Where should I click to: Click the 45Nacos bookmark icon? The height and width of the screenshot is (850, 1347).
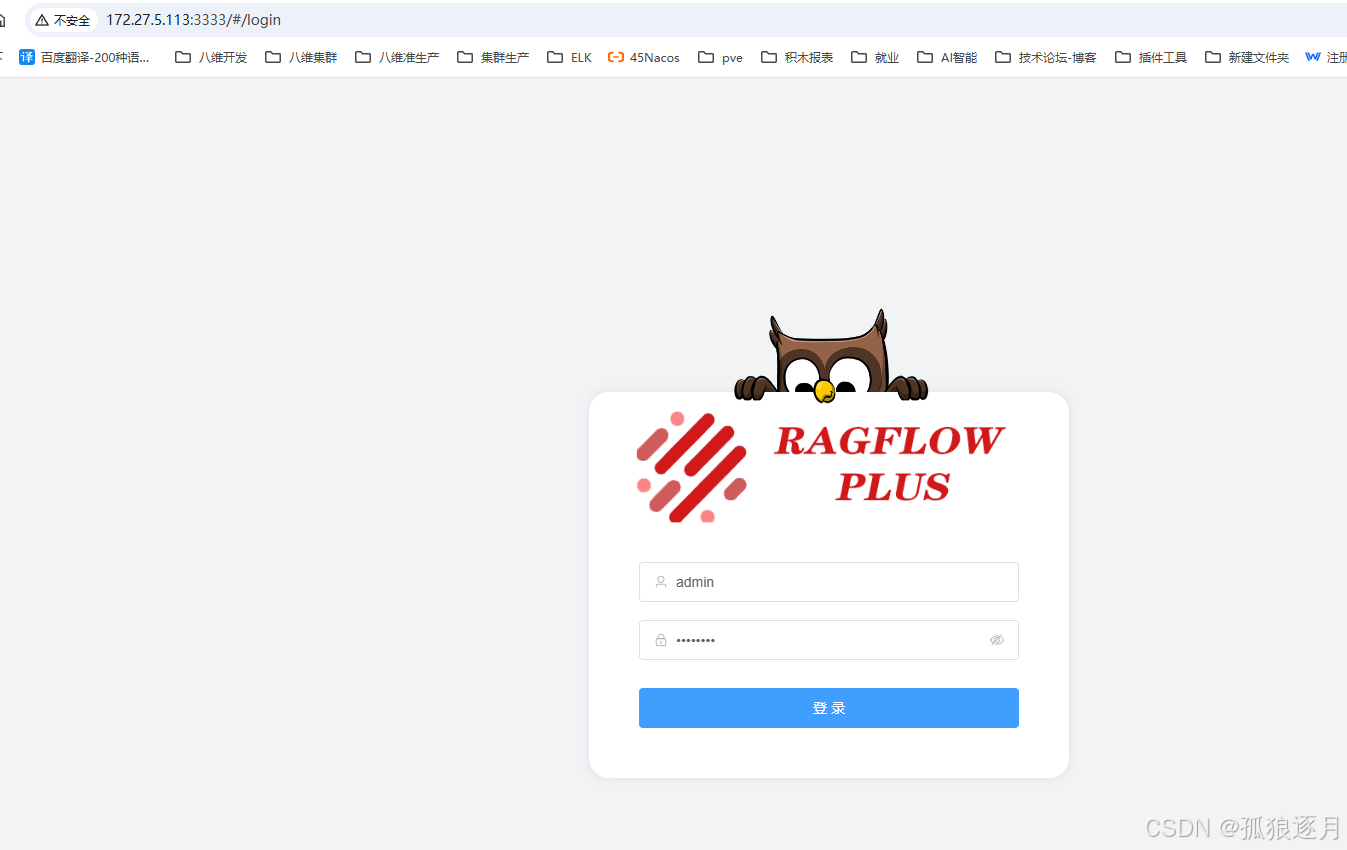point(614,57)
